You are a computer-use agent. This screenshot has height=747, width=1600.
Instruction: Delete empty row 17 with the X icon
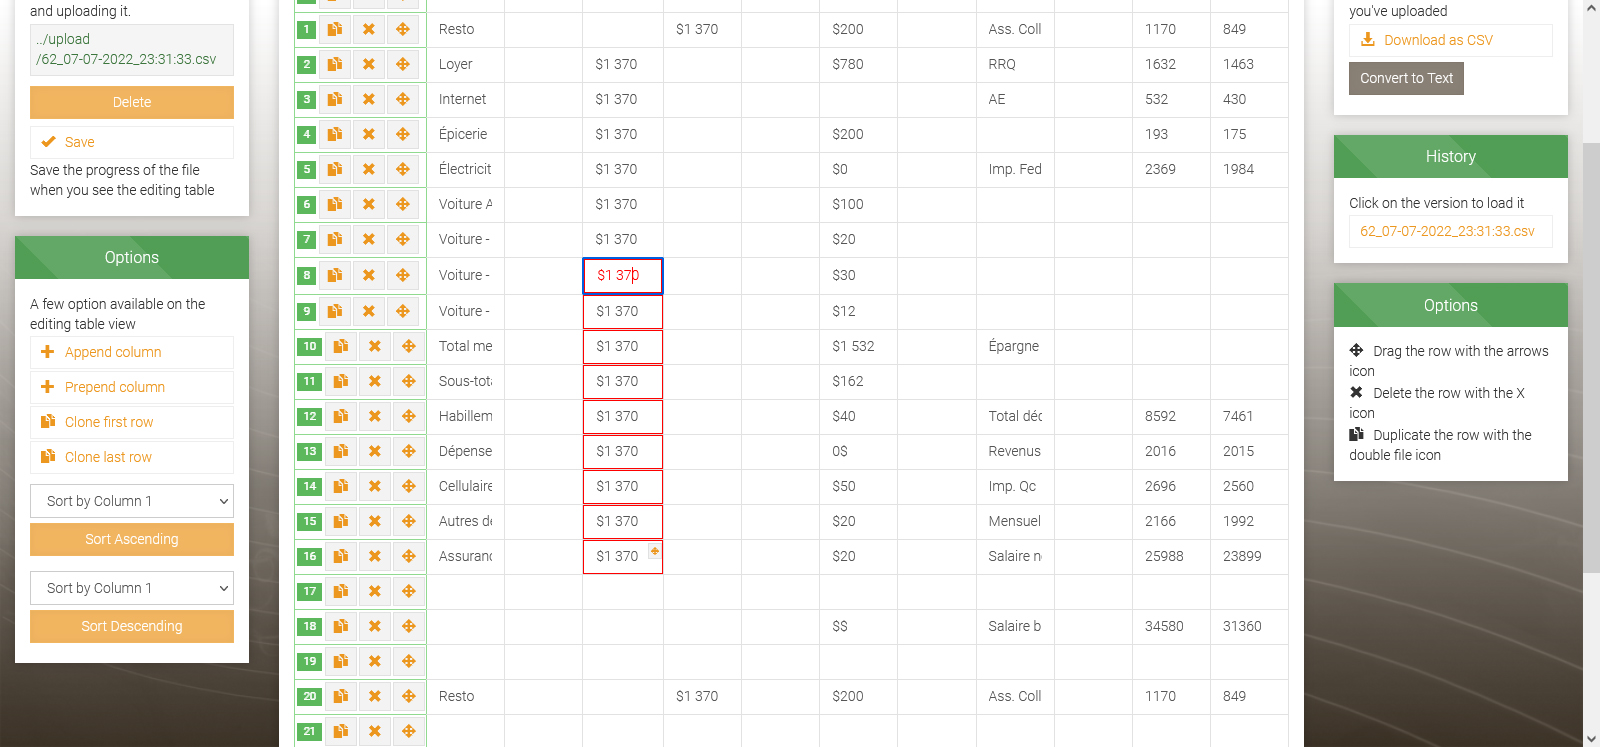(375, 591)
